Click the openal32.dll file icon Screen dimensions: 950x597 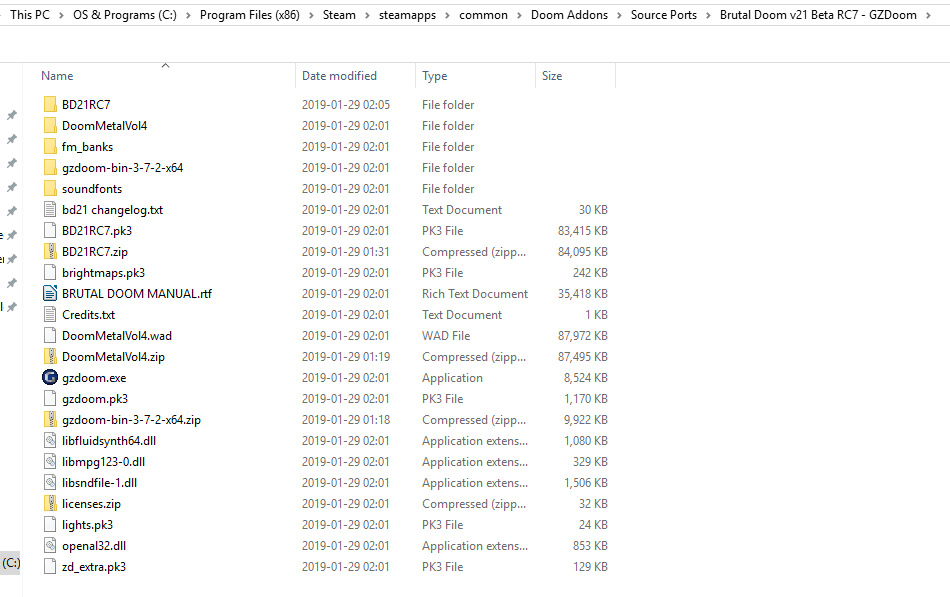point(50,545)
